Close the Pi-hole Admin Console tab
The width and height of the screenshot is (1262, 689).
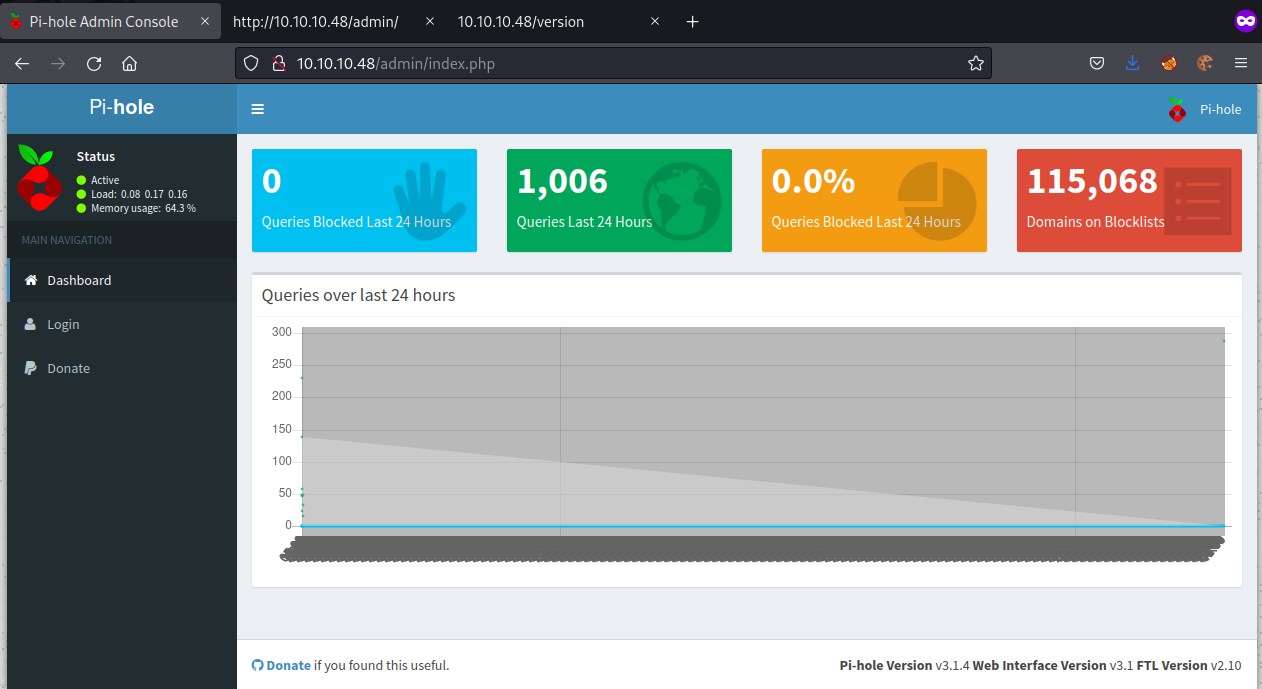coord(205,21)
